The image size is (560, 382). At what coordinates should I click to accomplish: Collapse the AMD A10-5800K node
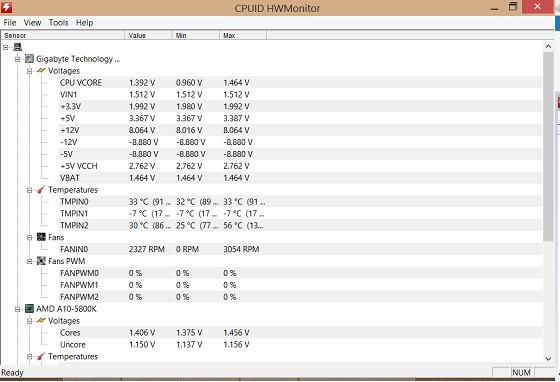tap(18, 309)
